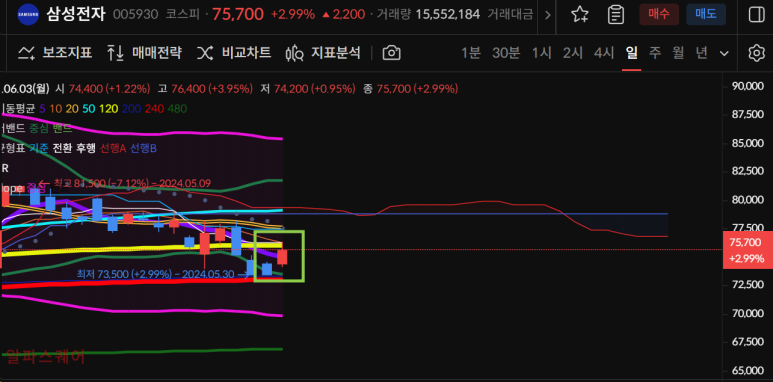Select the 주 weekly timeframe
The height and width of the screenshot is (382, 773).
click(x=655, y=53)
